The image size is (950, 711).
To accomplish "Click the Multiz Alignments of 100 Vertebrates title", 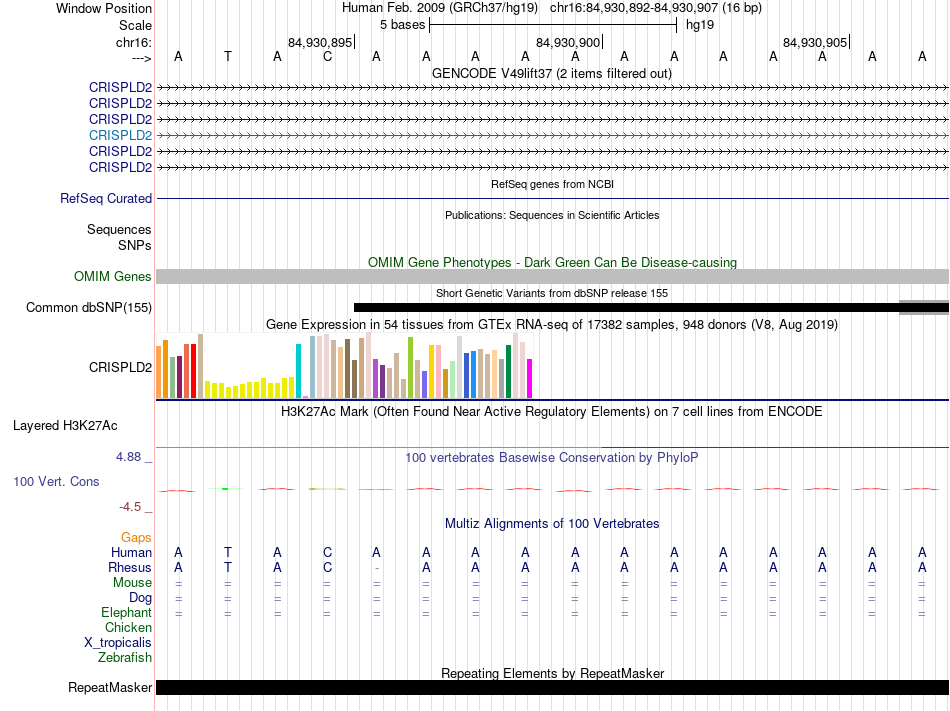I will point(552,524).
